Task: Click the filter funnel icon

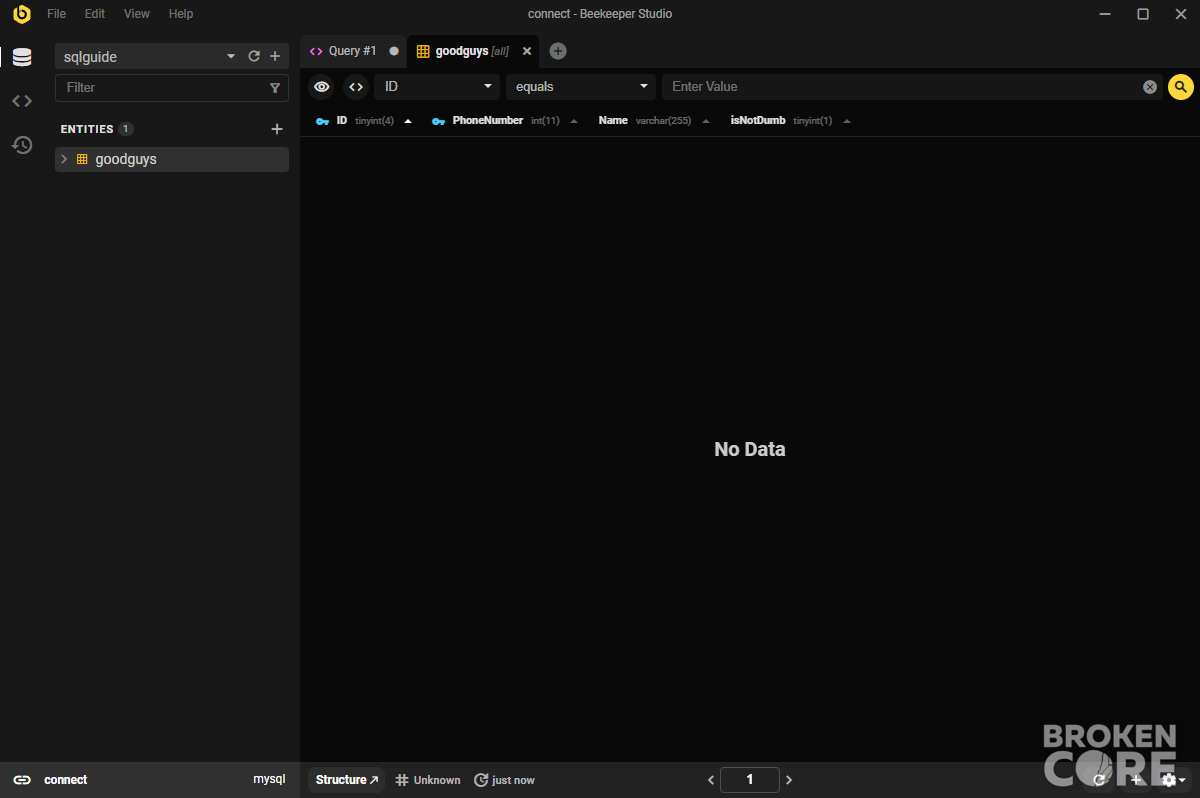Action: (275, 88)
